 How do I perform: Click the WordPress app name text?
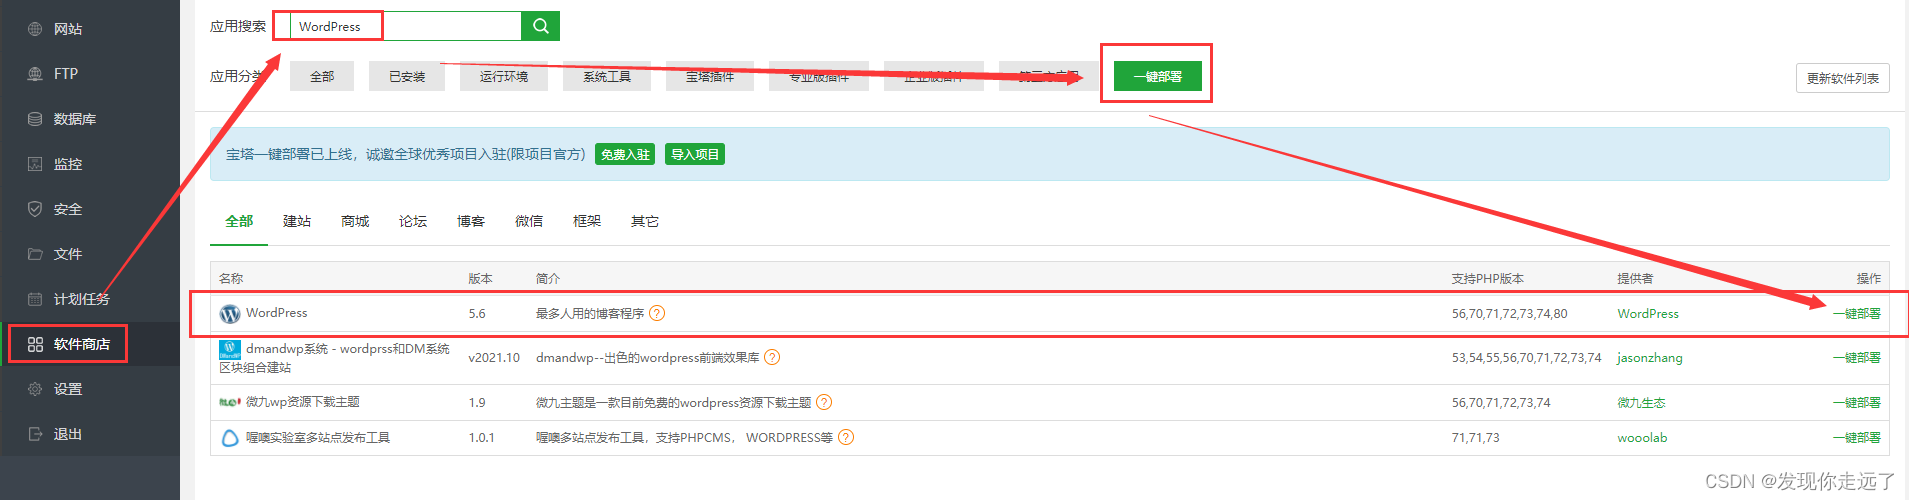277,313
